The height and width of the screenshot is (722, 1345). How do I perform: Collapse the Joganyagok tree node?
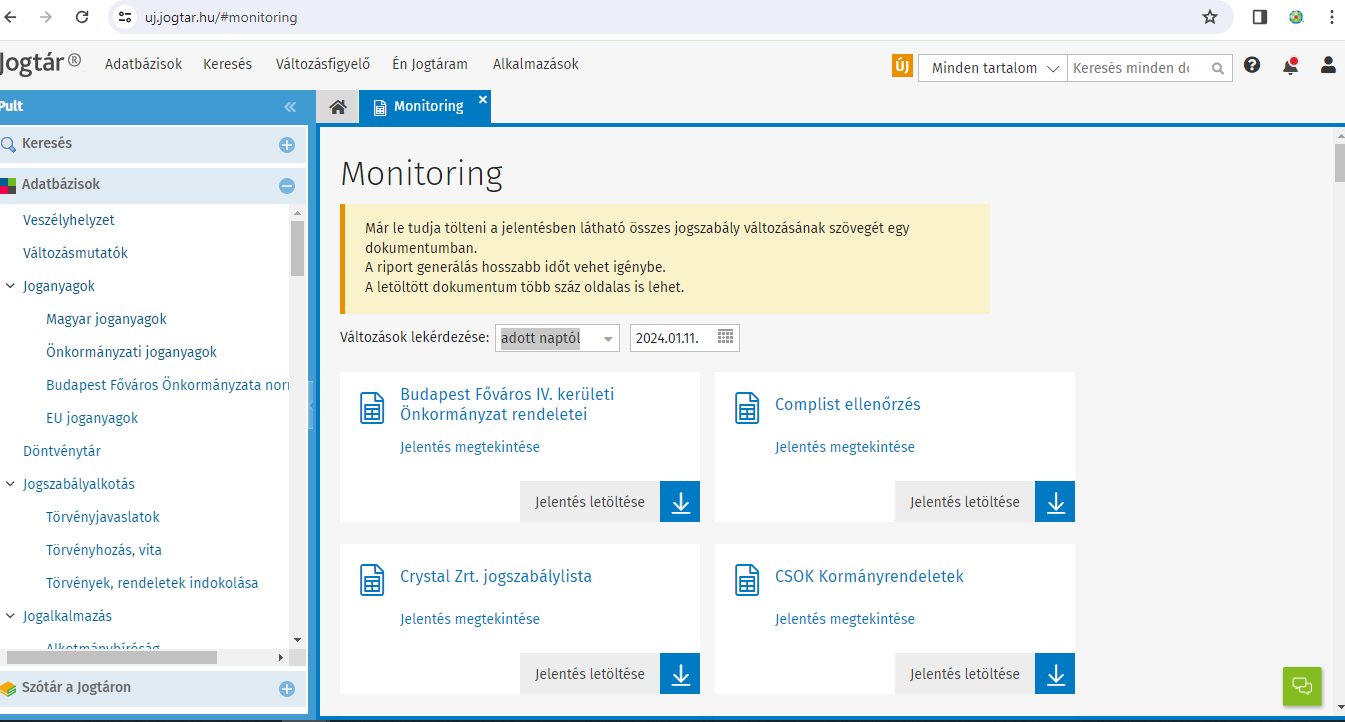point(10,286)
